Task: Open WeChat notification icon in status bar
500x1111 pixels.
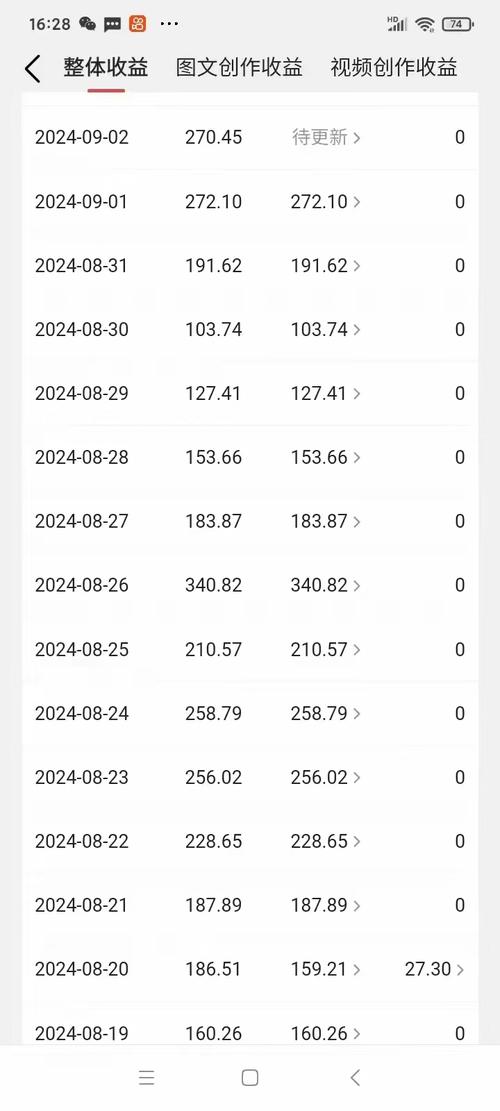Action: (x=88, y=24)
